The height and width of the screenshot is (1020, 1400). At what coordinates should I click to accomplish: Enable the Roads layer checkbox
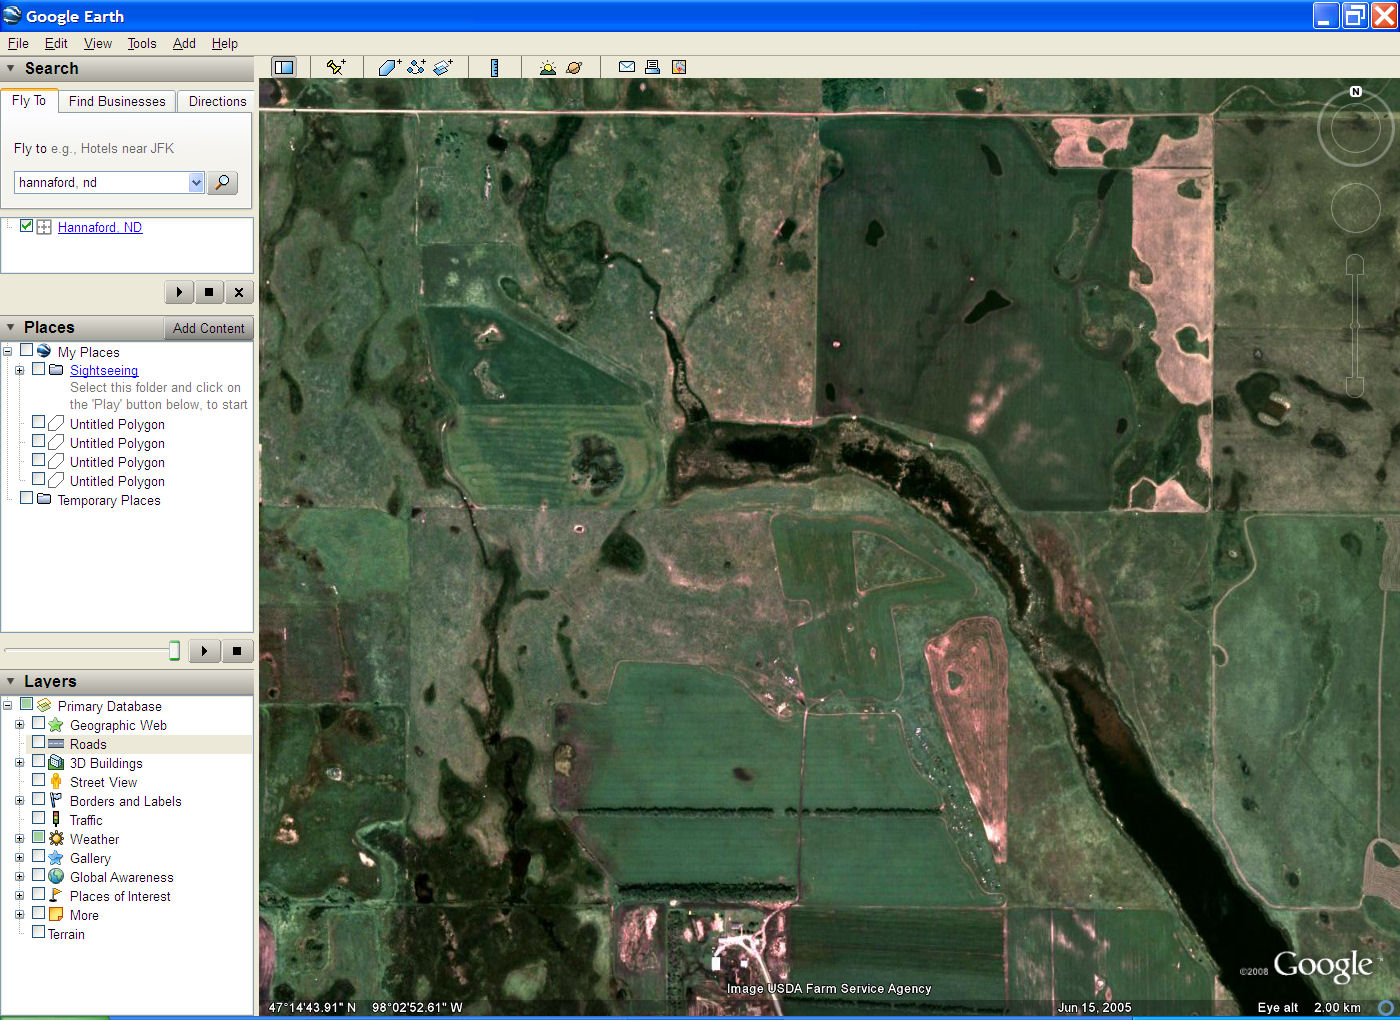38,742
